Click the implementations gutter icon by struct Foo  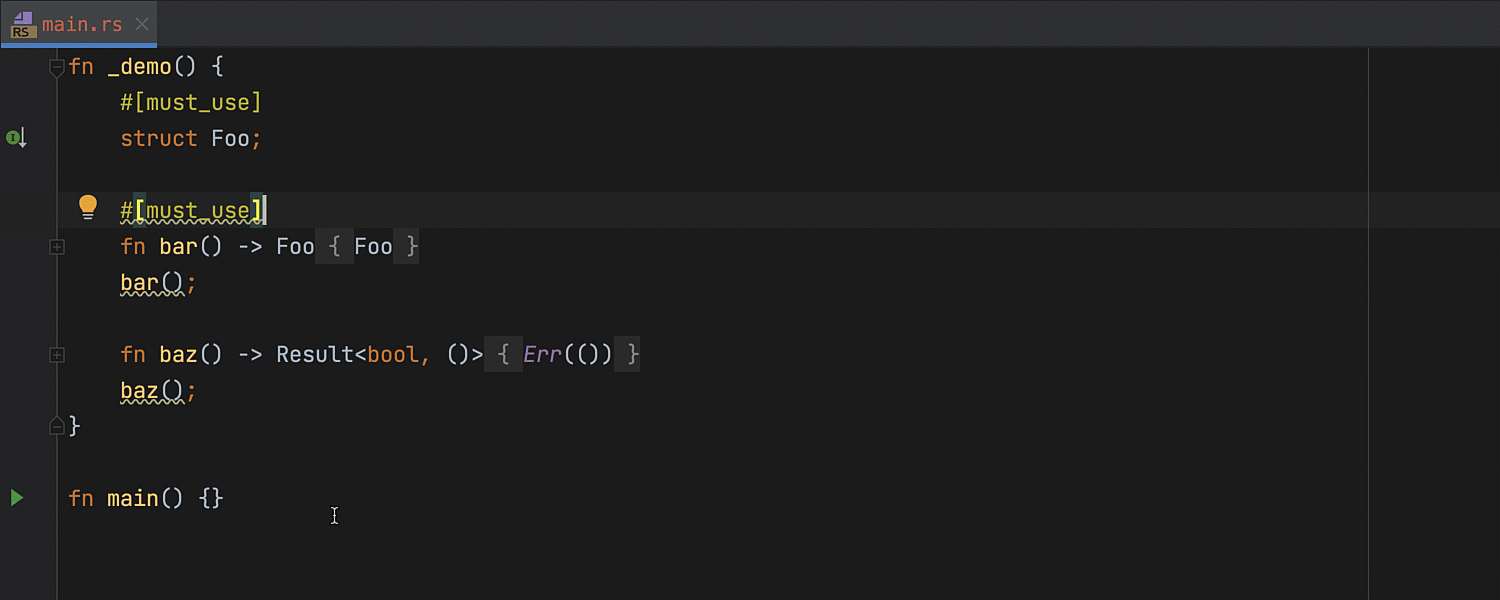[16, 138]
